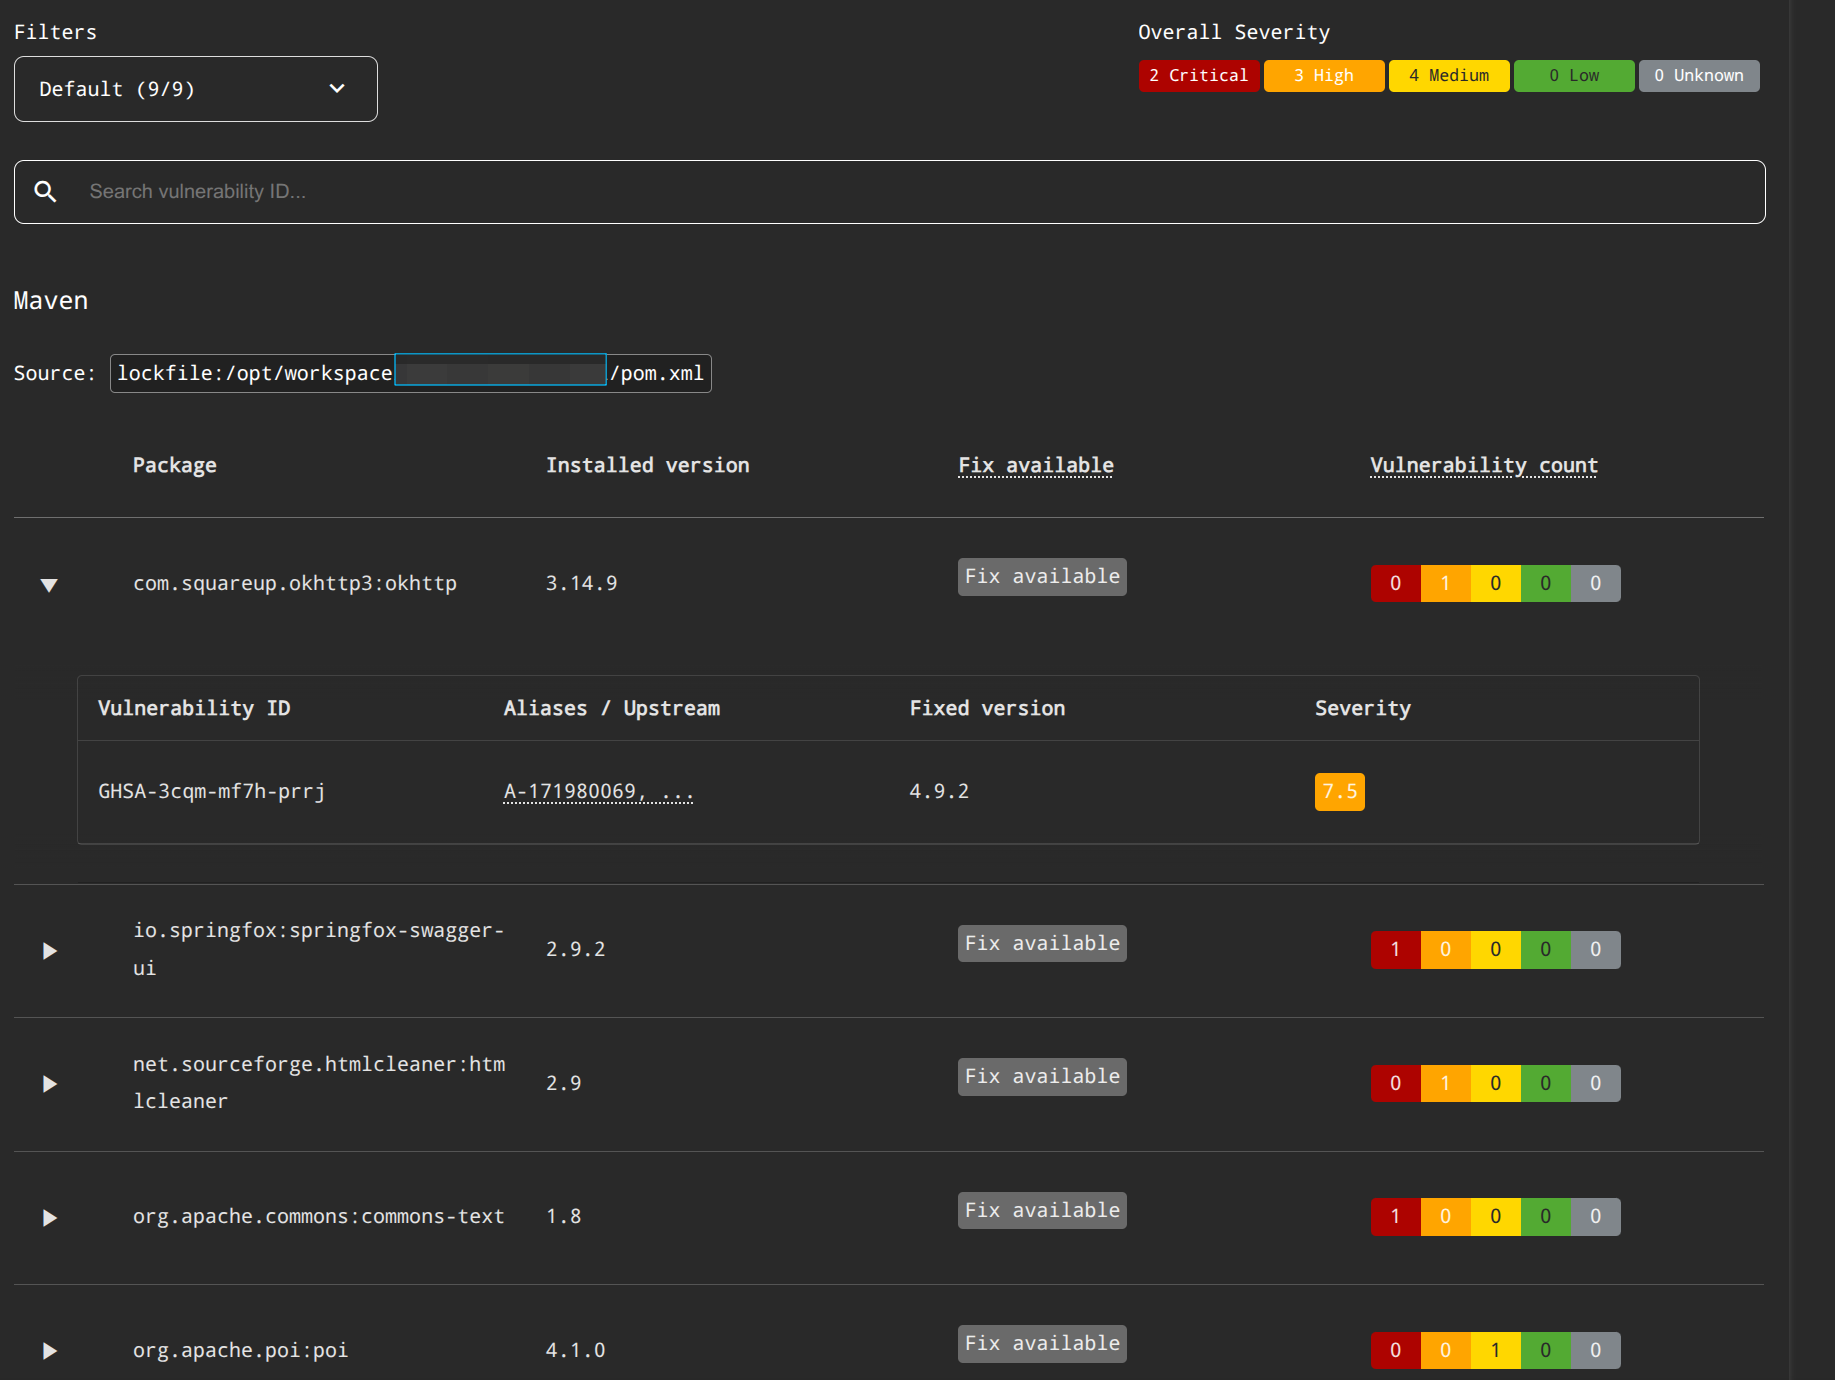The width and height of the screenshot is (1835, 1380).
Task: Click the Vulnerability count column header
Action: (x=1483, y=465)
